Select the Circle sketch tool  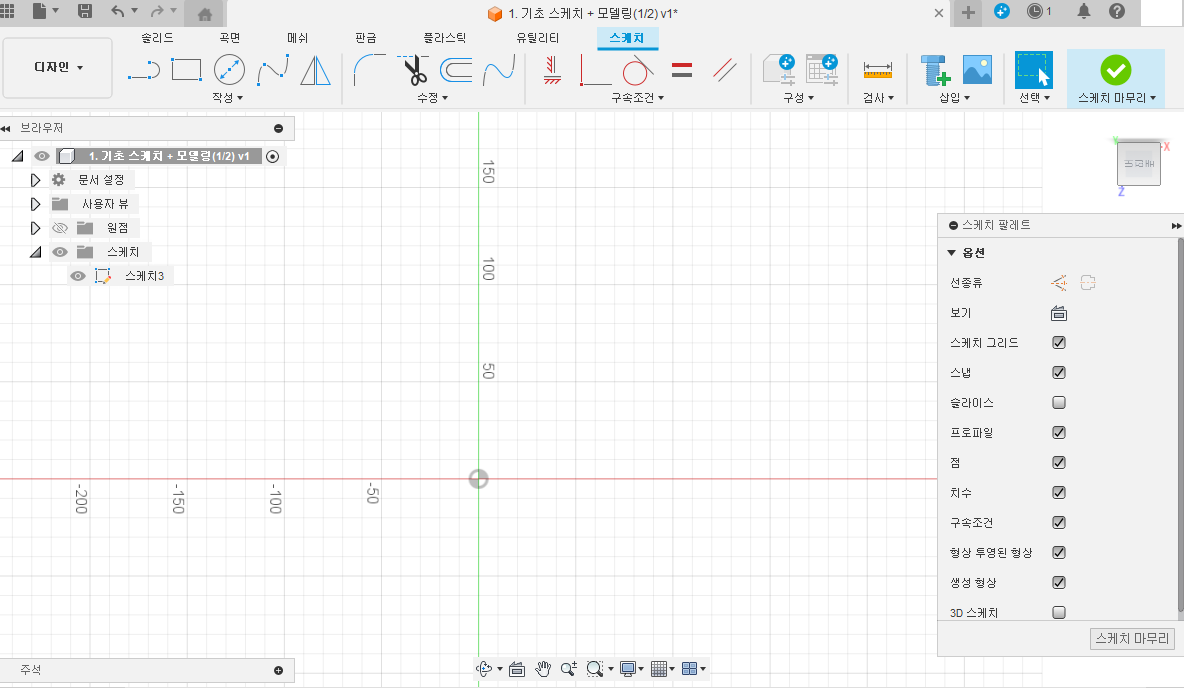[229, 69]
